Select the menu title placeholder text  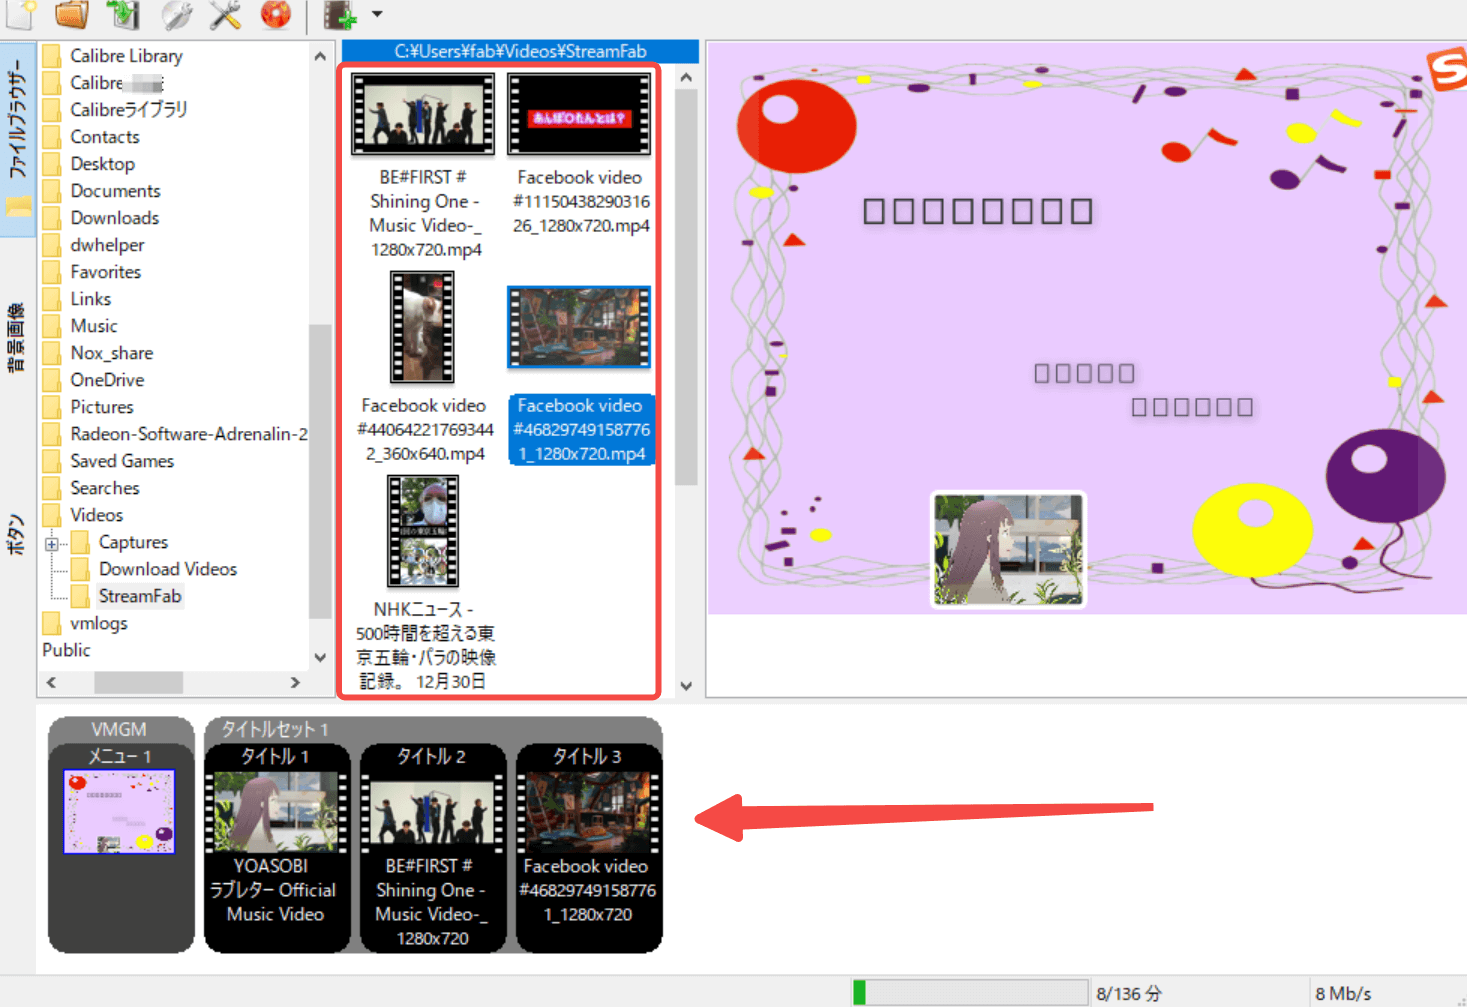click(x=977, y=211)
